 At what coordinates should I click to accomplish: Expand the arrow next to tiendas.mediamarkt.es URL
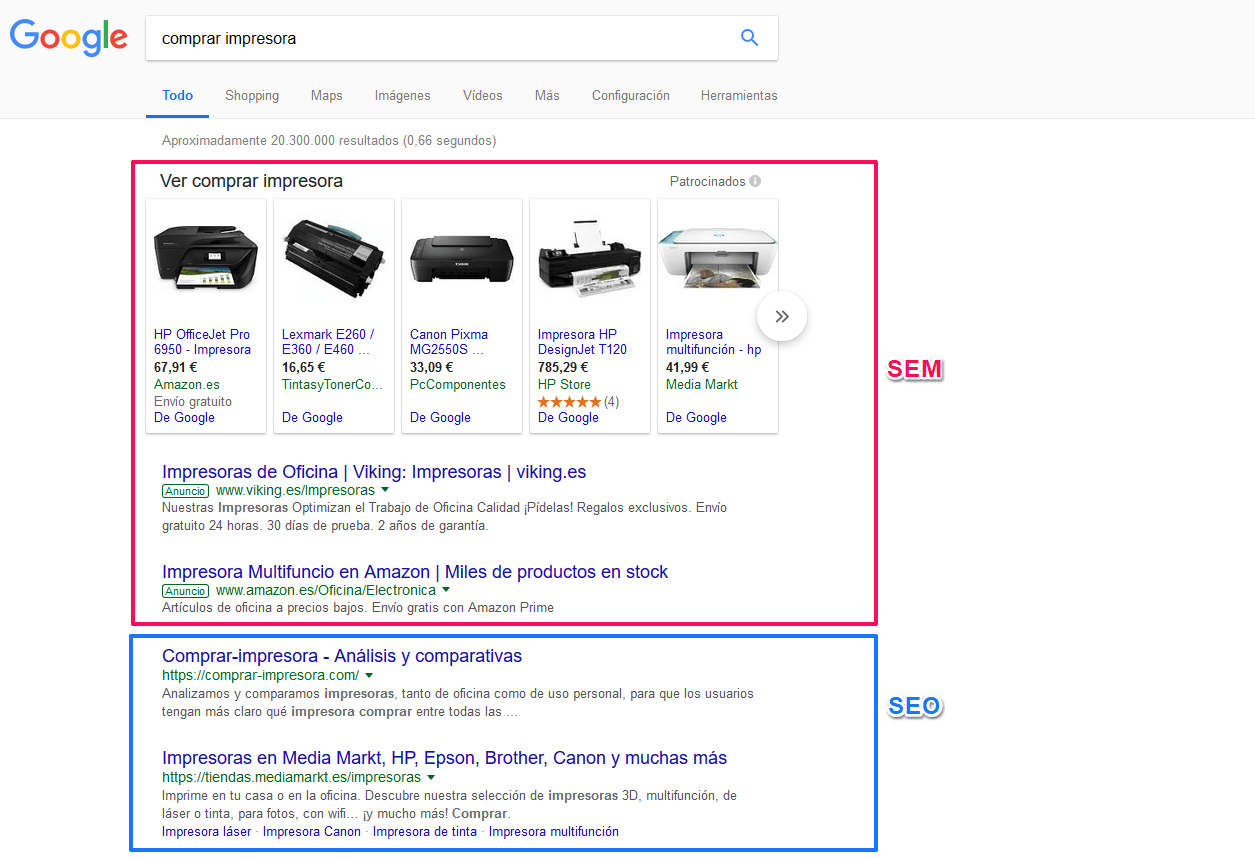(430, 777)
